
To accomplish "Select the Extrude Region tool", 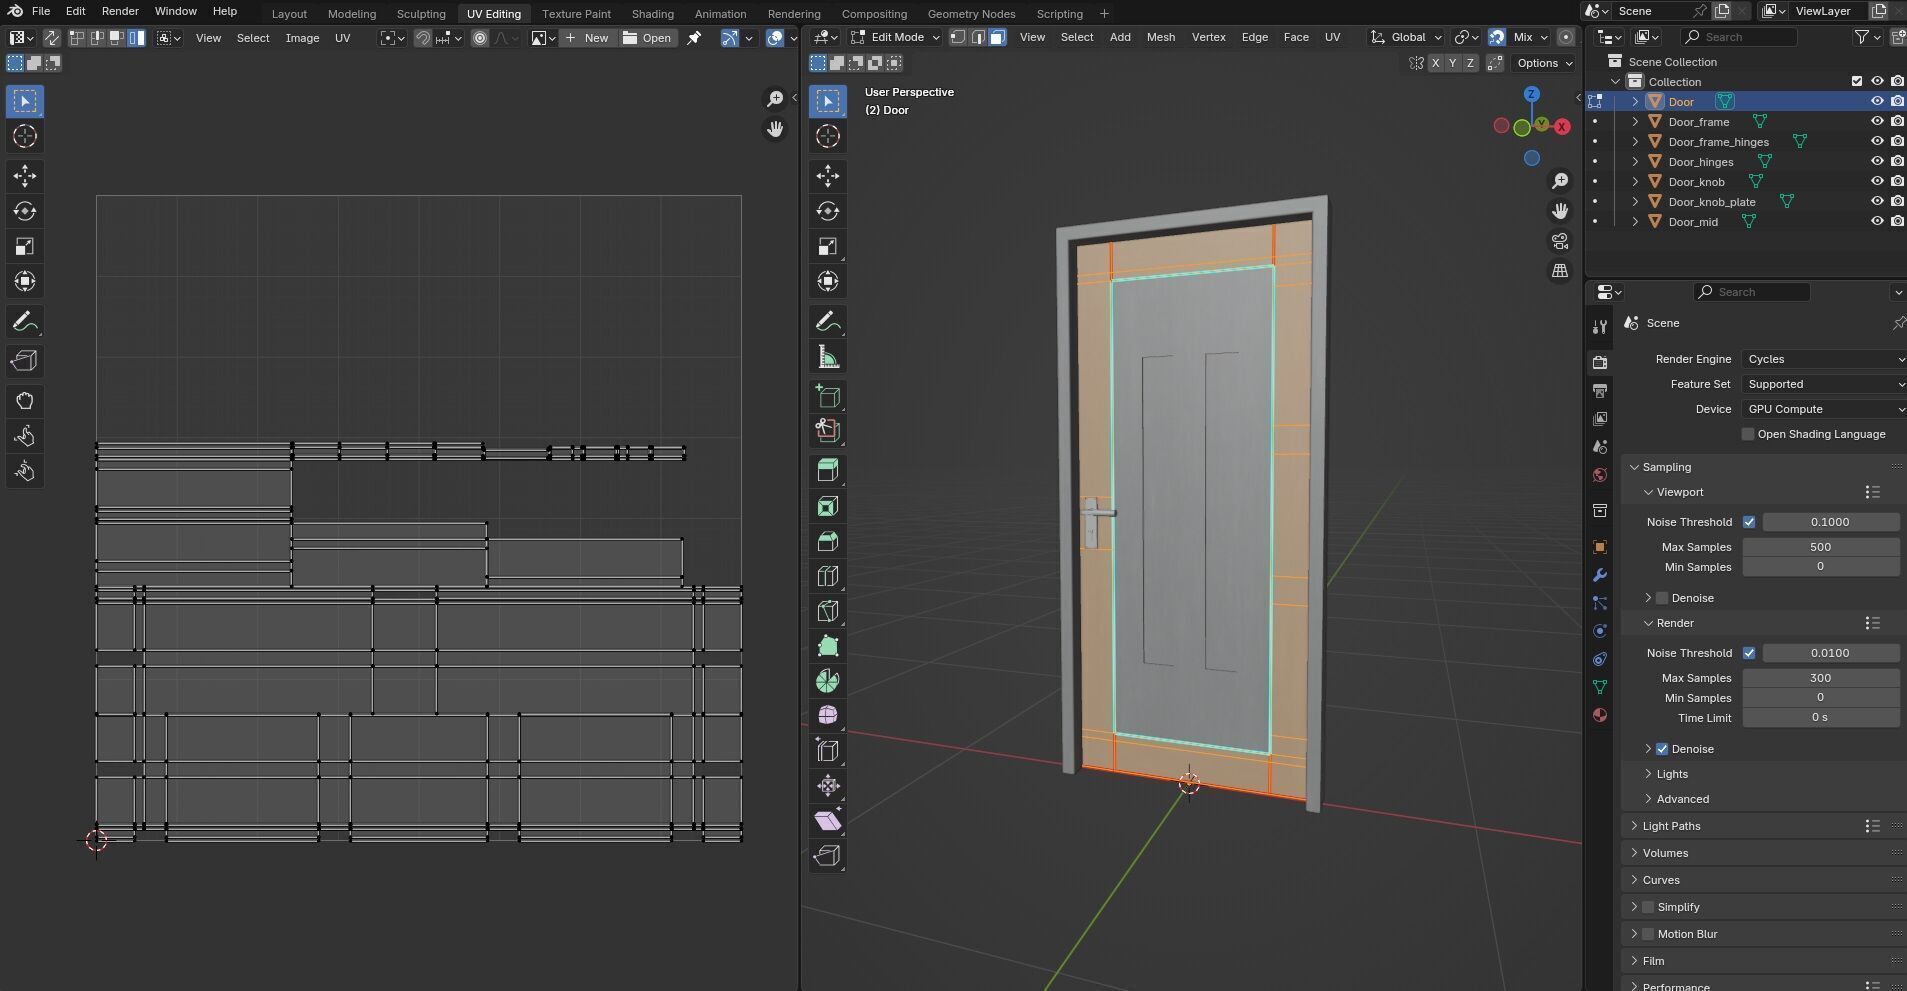I will pos(827,470).
